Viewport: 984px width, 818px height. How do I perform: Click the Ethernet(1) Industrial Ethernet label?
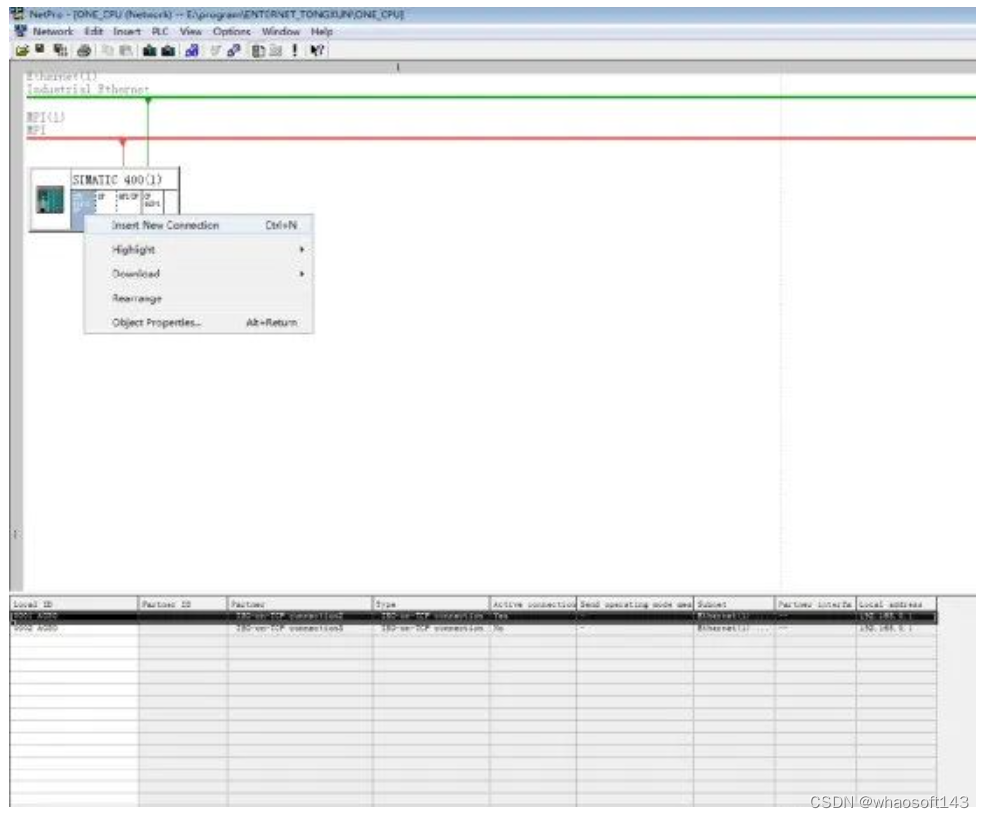(88, 83)
